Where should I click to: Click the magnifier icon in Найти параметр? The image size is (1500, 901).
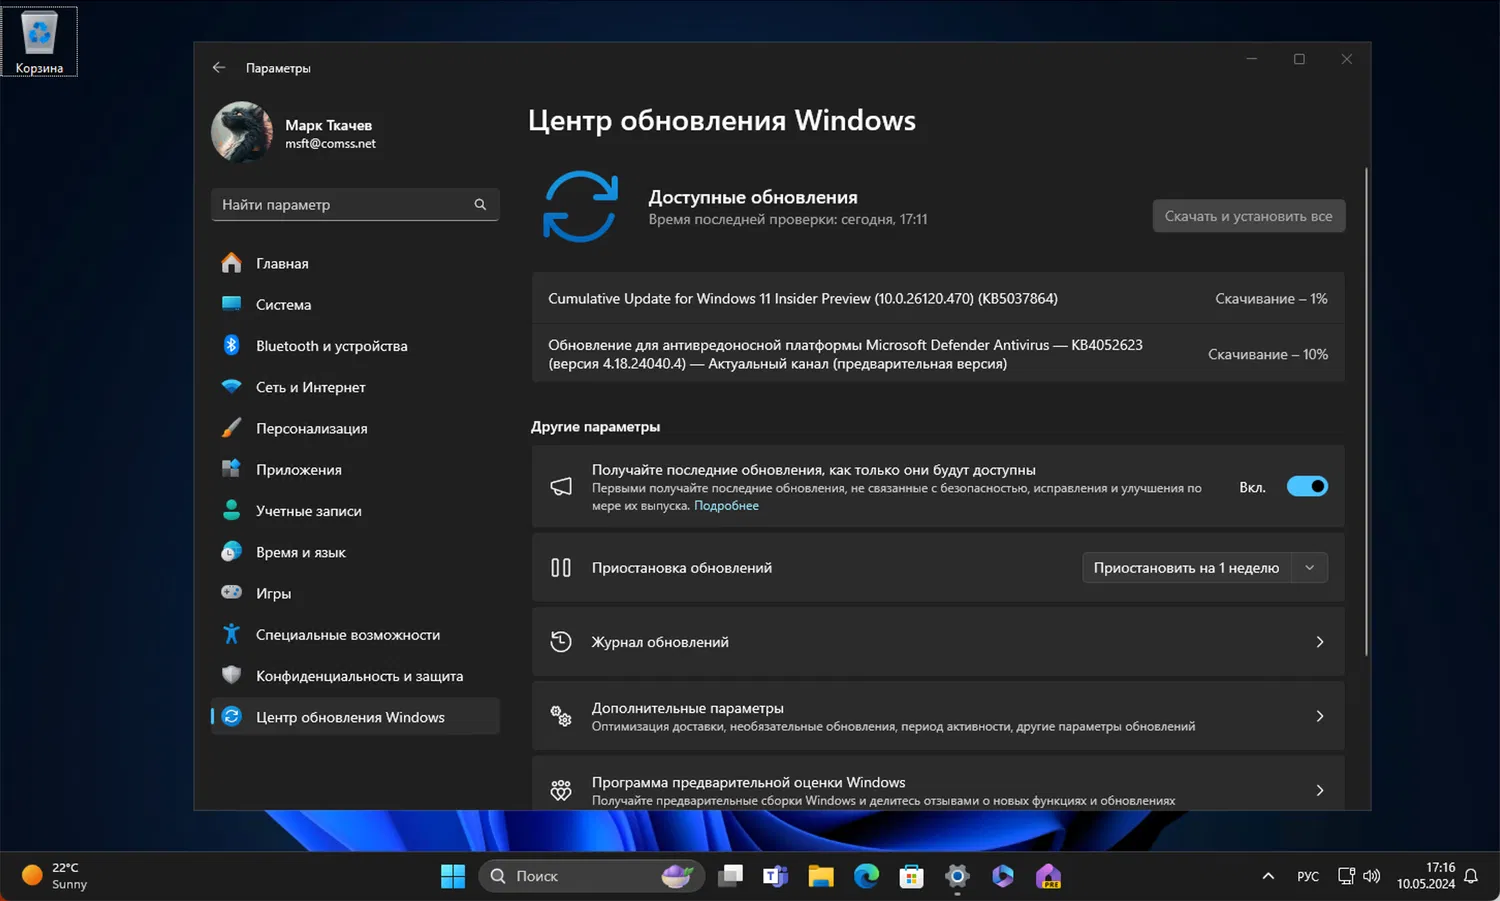click(x=480, y=205)
